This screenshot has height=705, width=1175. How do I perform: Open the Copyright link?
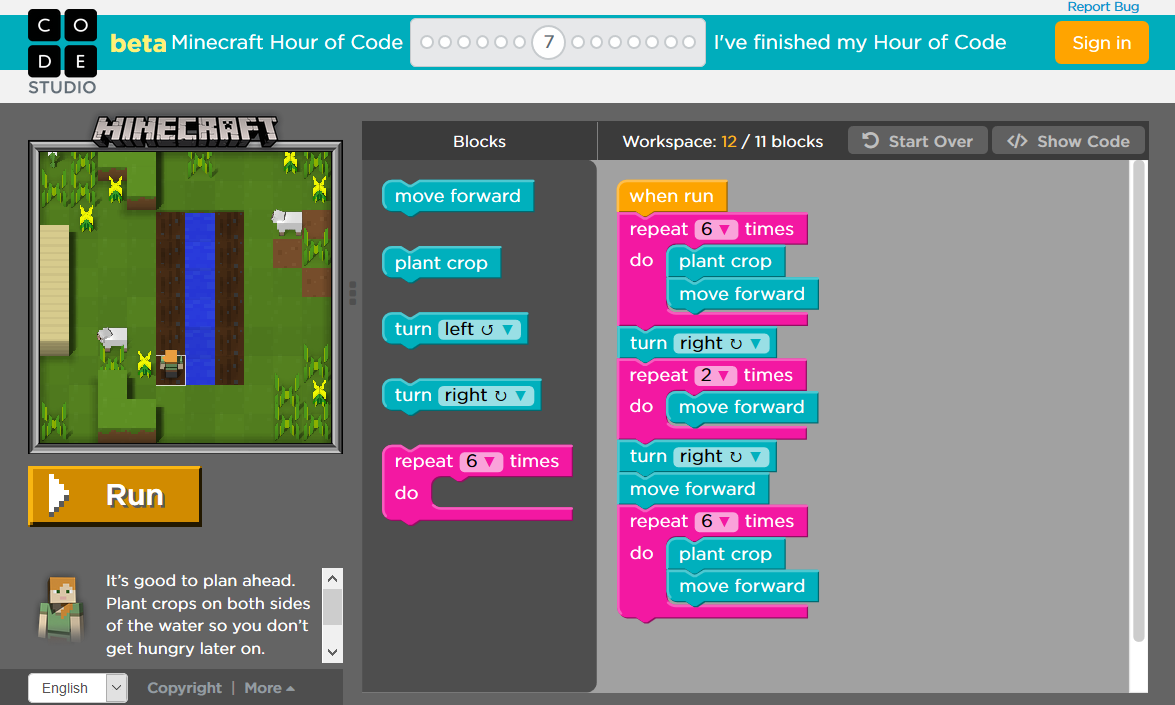tap(184, 688)
